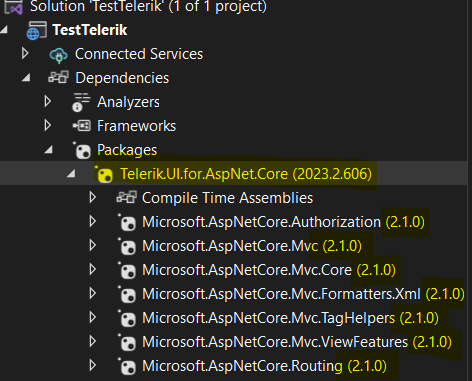Viewport: 472px width, 381px height.
Task: Click the Dependencies node icon
Action: coord(58,77)
